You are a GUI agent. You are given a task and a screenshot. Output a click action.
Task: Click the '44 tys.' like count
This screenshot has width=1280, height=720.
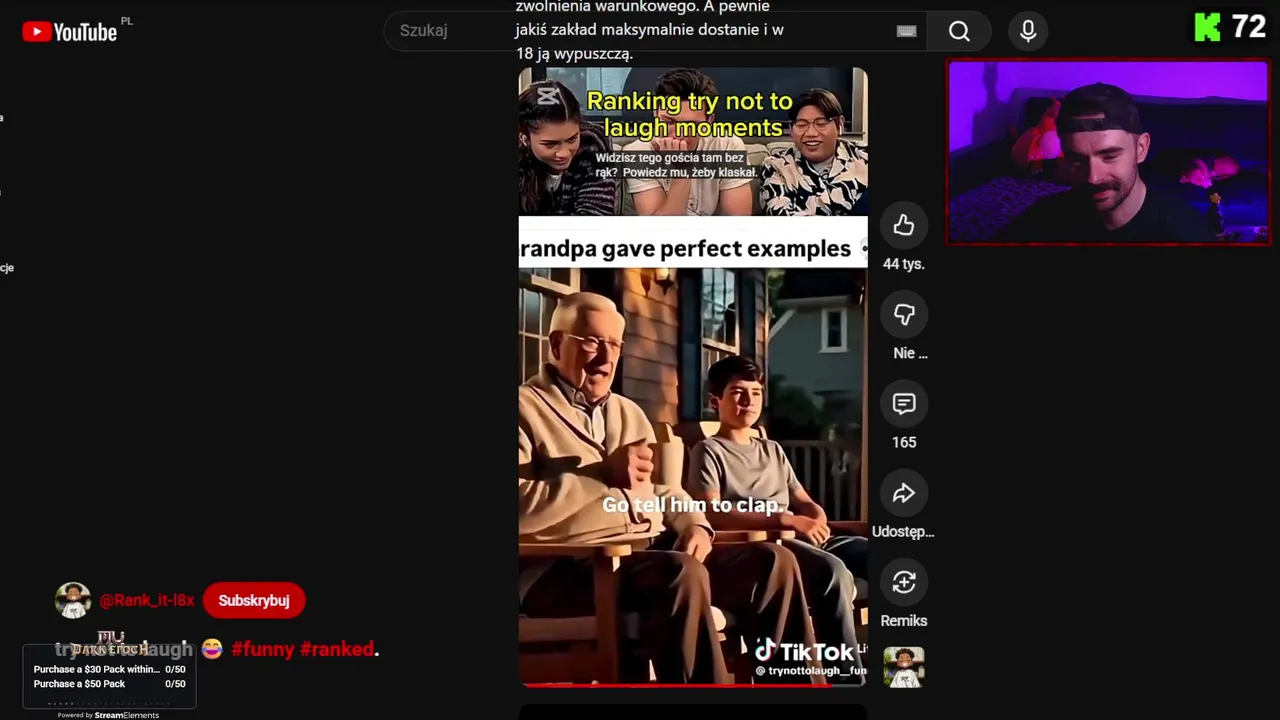904,264
